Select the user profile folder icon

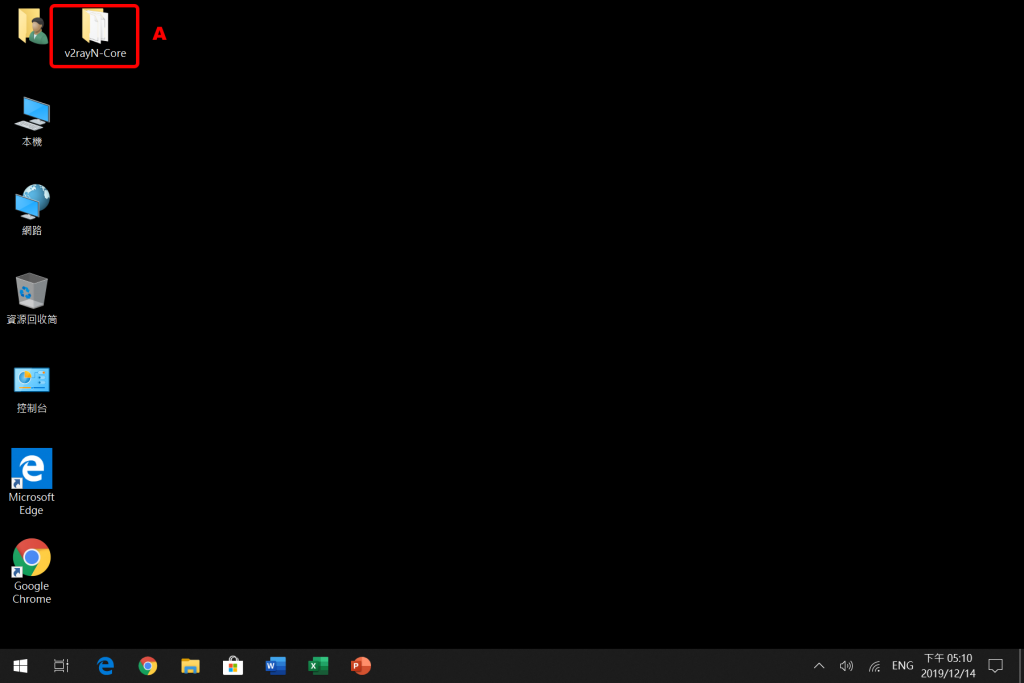pyautogui.click(x=31, y=26)
